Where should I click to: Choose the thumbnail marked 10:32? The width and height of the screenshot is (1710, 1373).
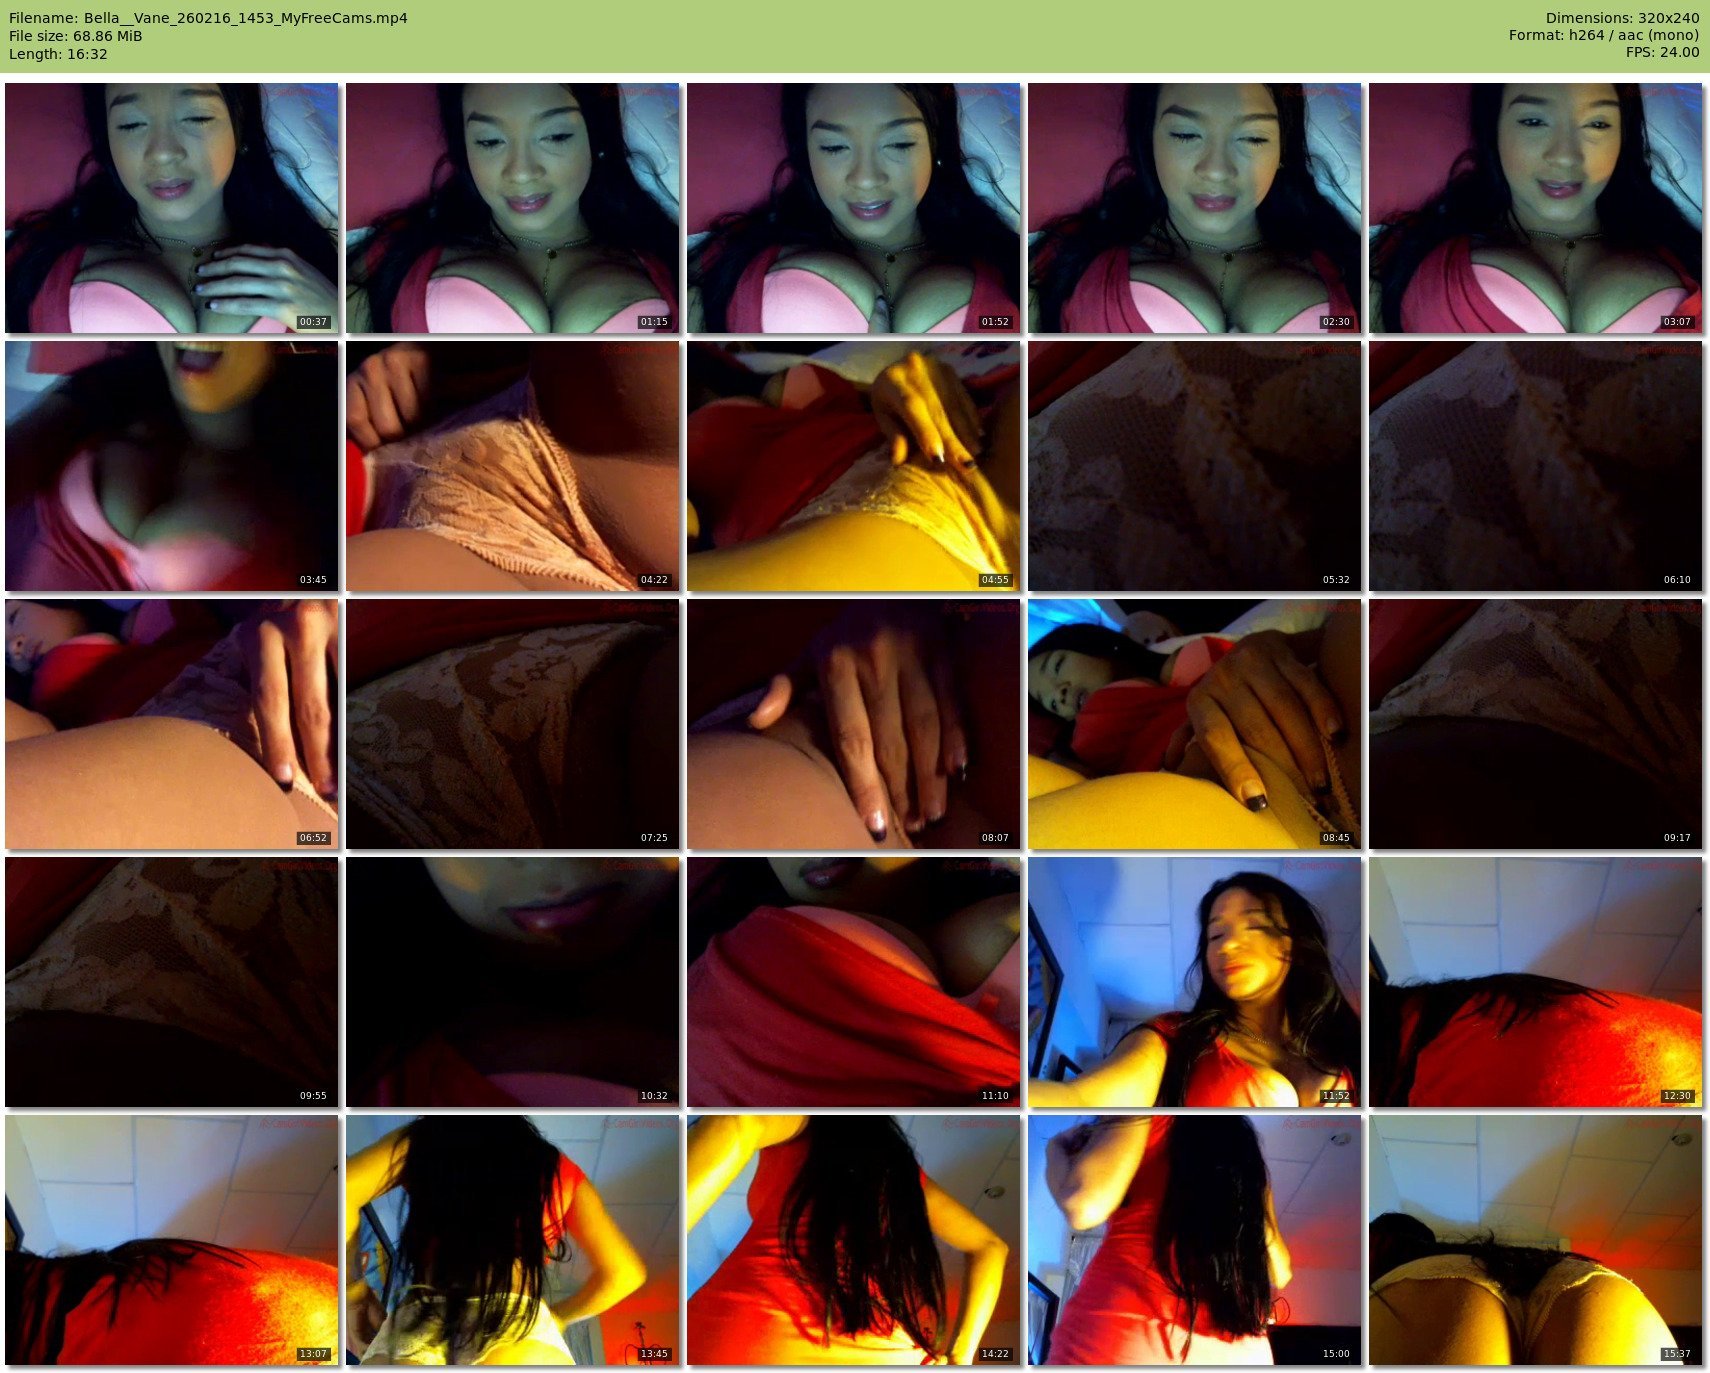(x=513, y=982)
